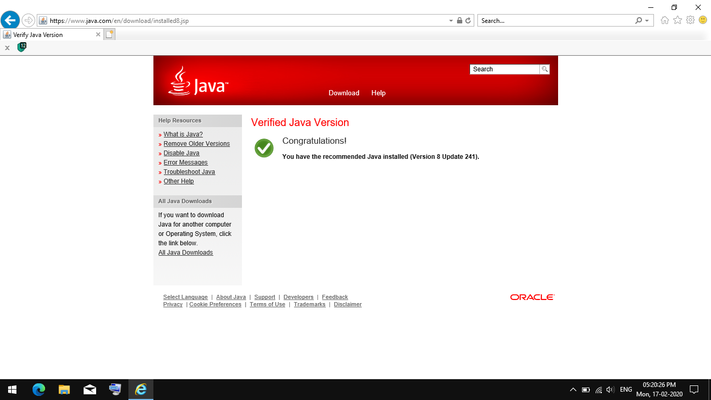Click the Java logo in banner
Image resolution: width=711 pixels, height=400 pixels.
198,82
